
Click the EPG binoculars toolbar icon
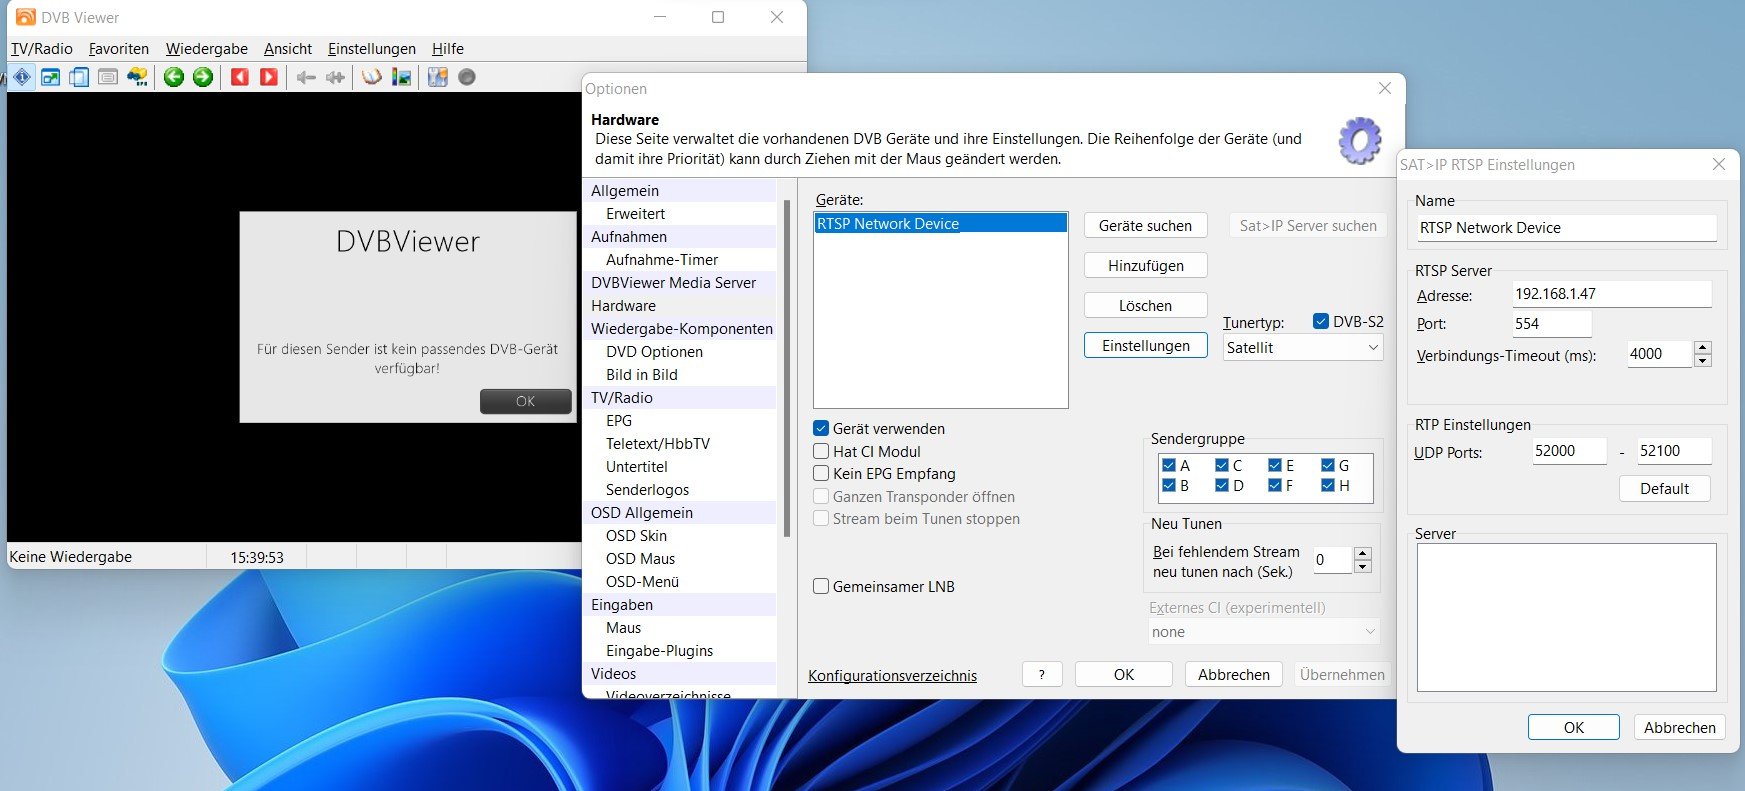pos(138,77)
